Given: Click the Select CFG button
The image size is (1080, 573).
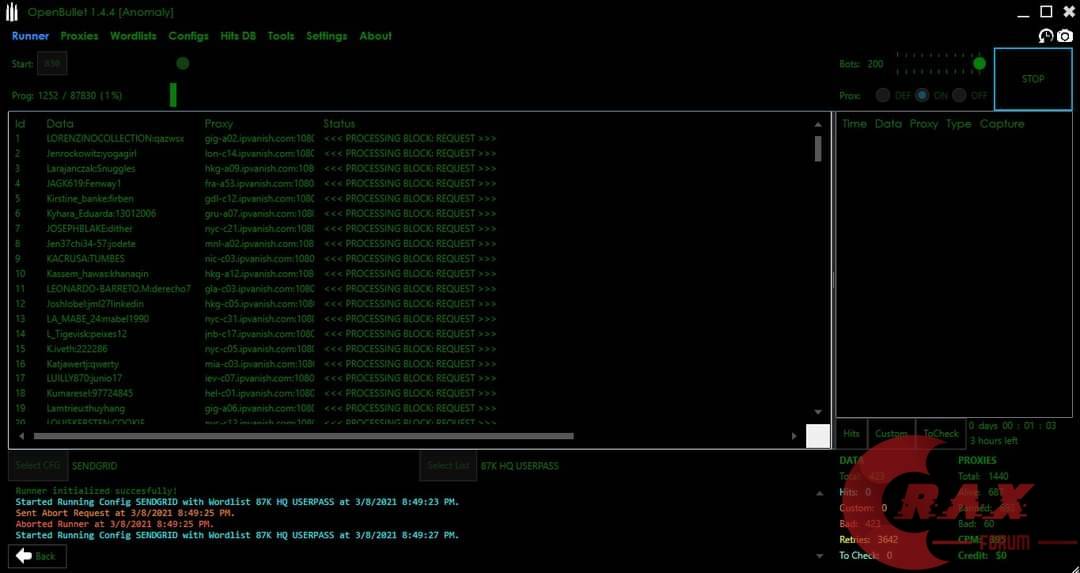Looking at the screenshot, I should pos(38,466).
